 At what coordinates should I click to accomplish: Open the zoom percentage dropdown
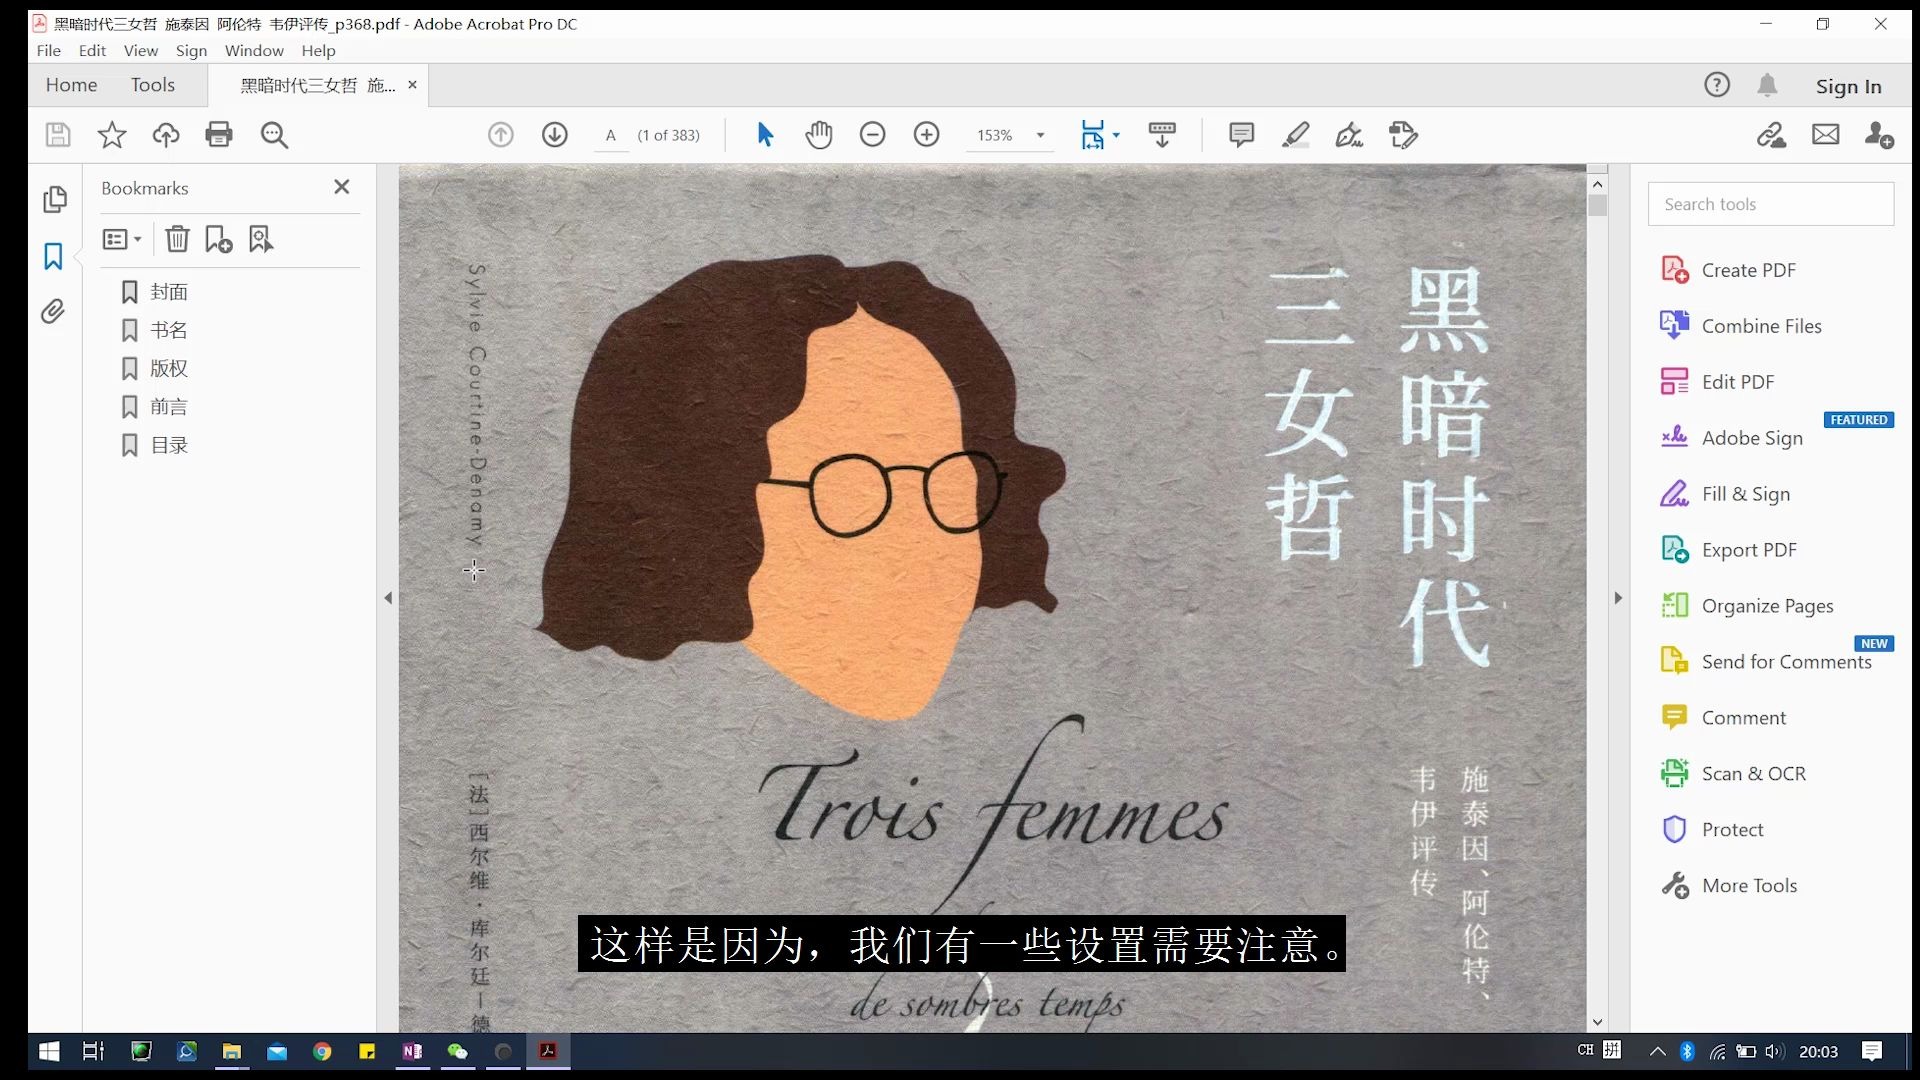(x=1041, y=135)
